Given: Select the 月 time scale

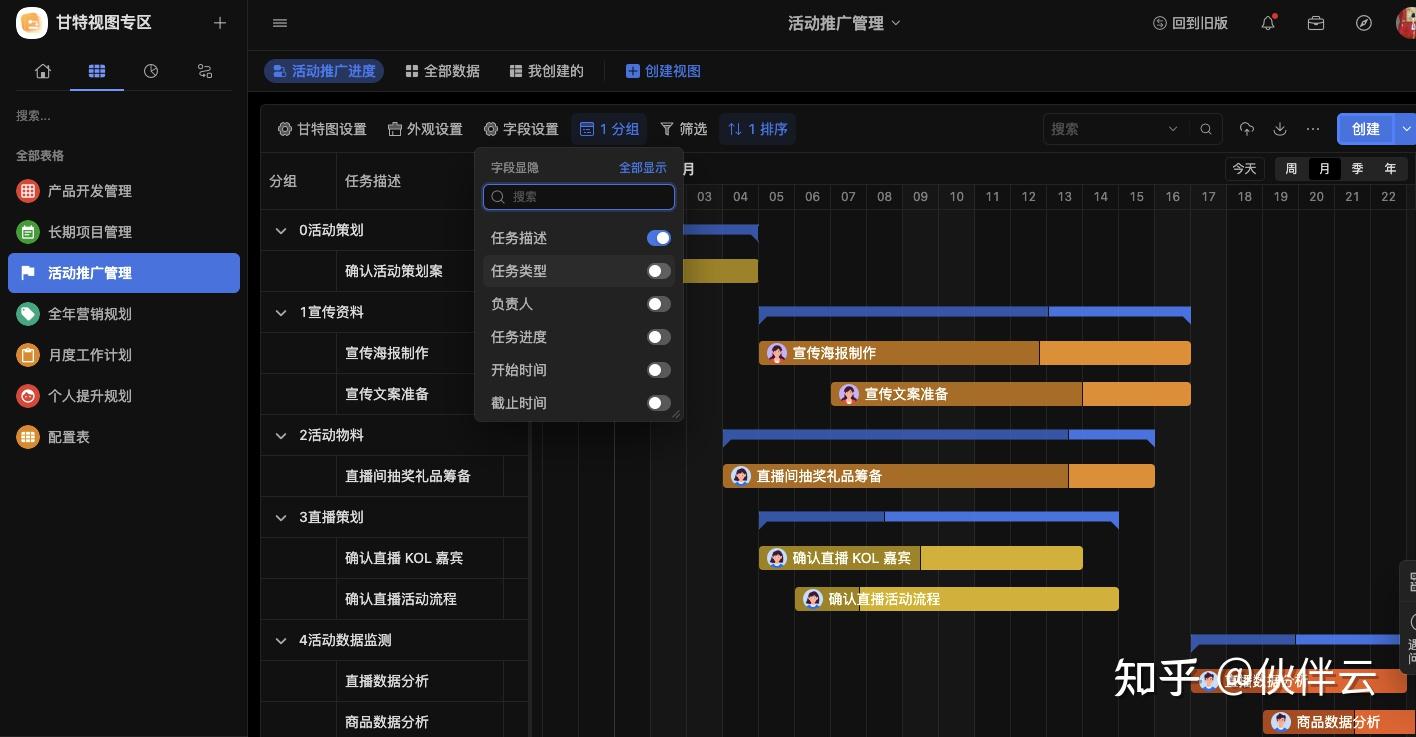Looking at the screenshot, I should [1324, 169].
